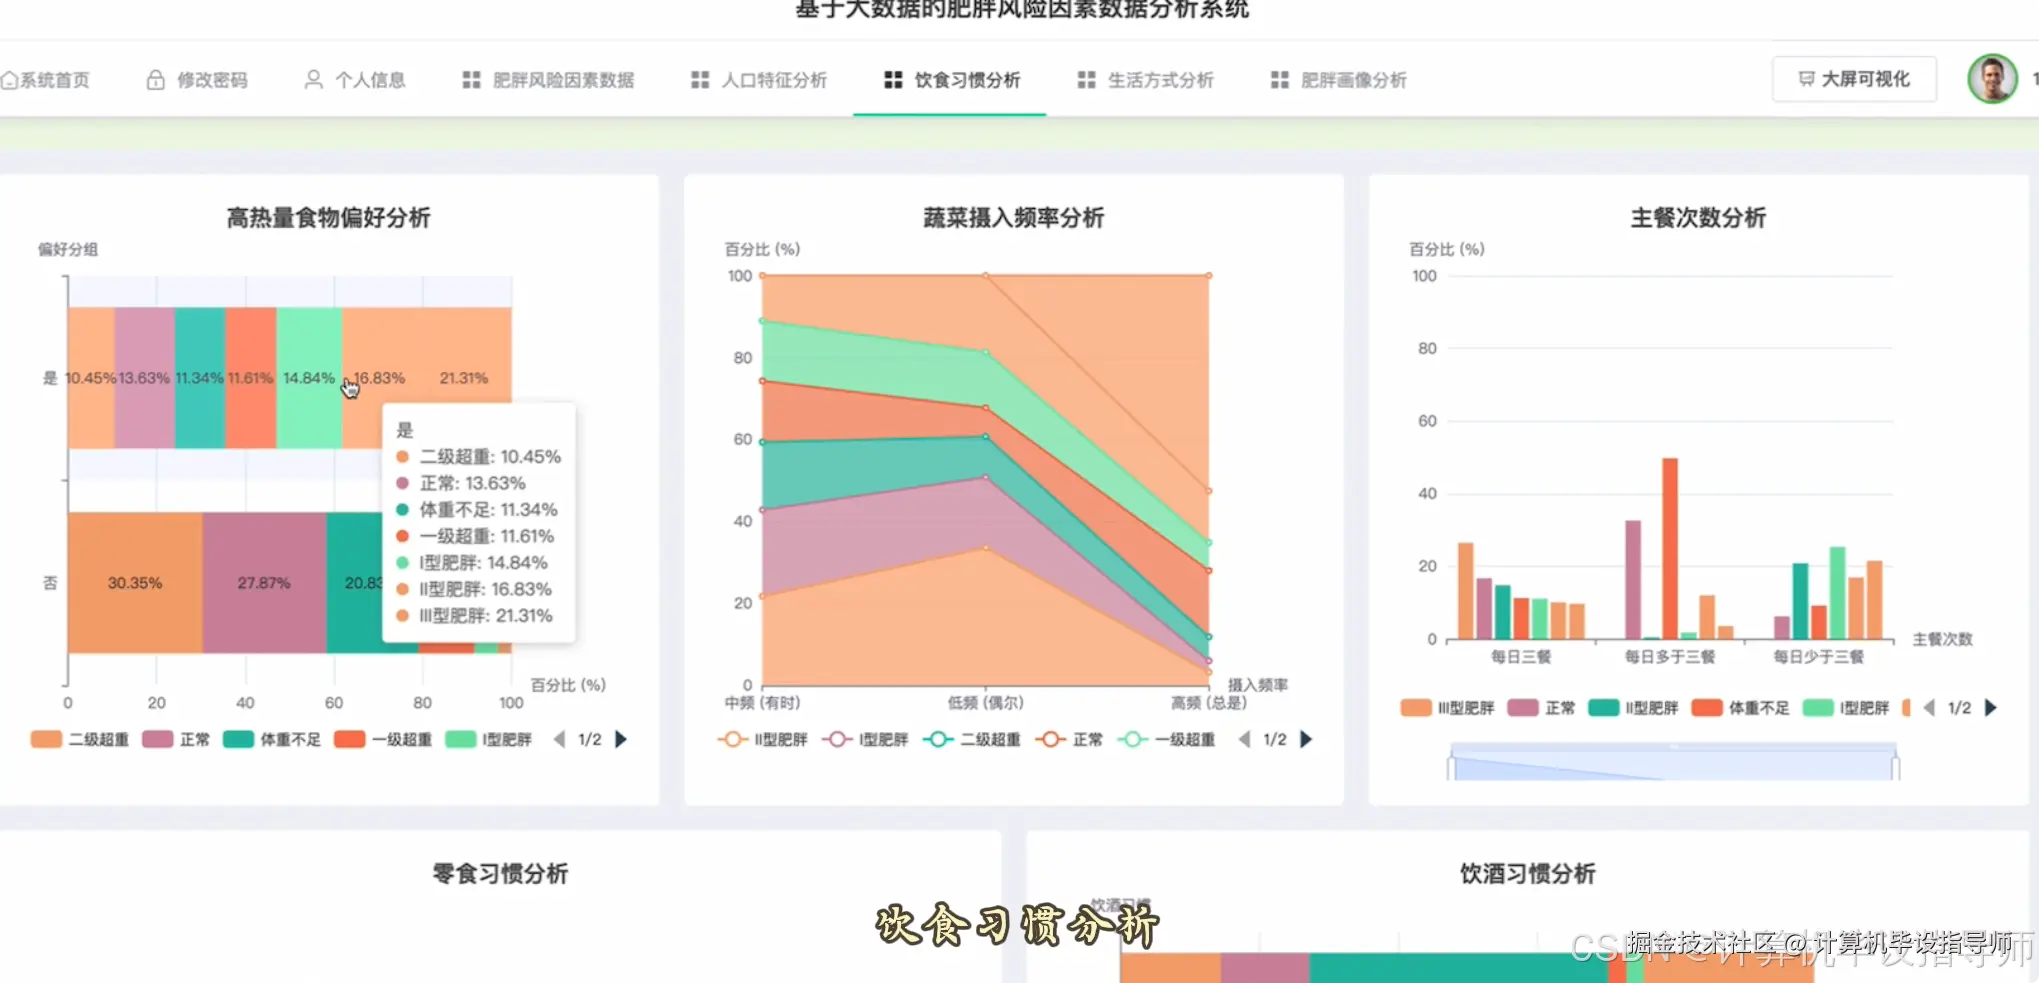Screen dimensions: 2039x983
Task: Go to previous legend page in 高热量食物偏好分析
Action: [x=559, y=739]
